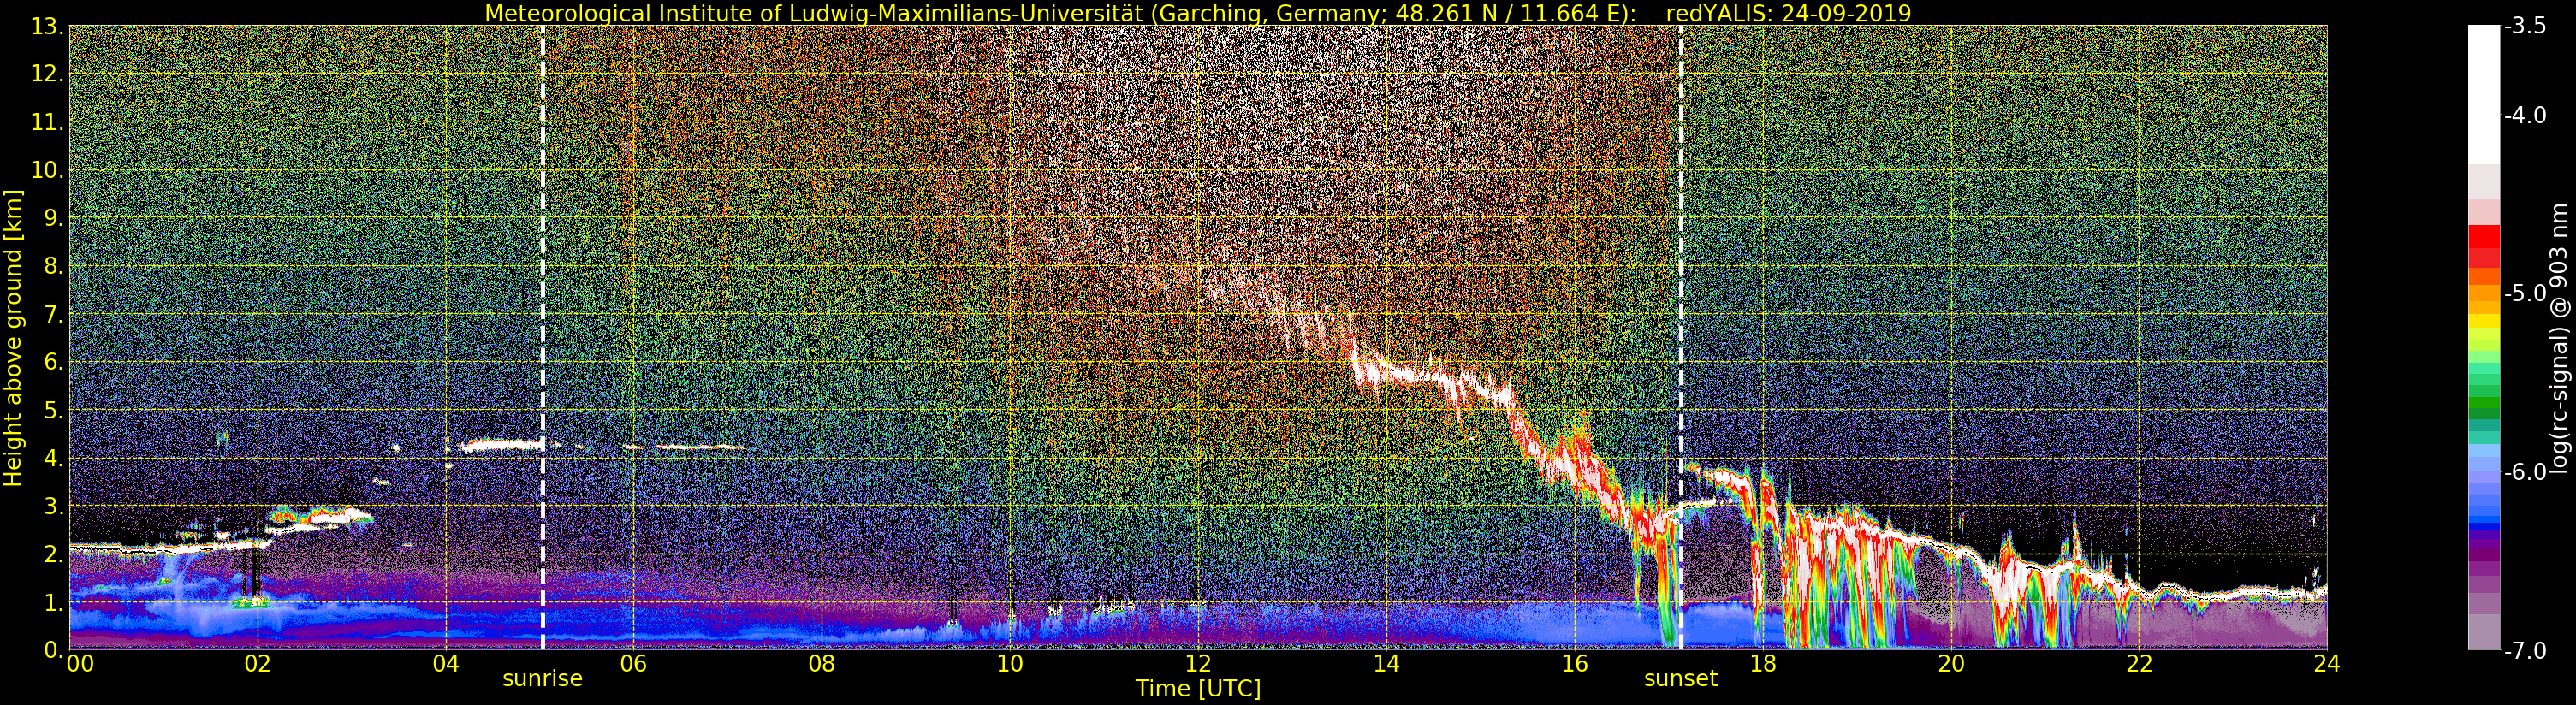2576x705 pixels.
Task: Click the "-7.0" colorbar scale value
Action: click(2525, 651)
